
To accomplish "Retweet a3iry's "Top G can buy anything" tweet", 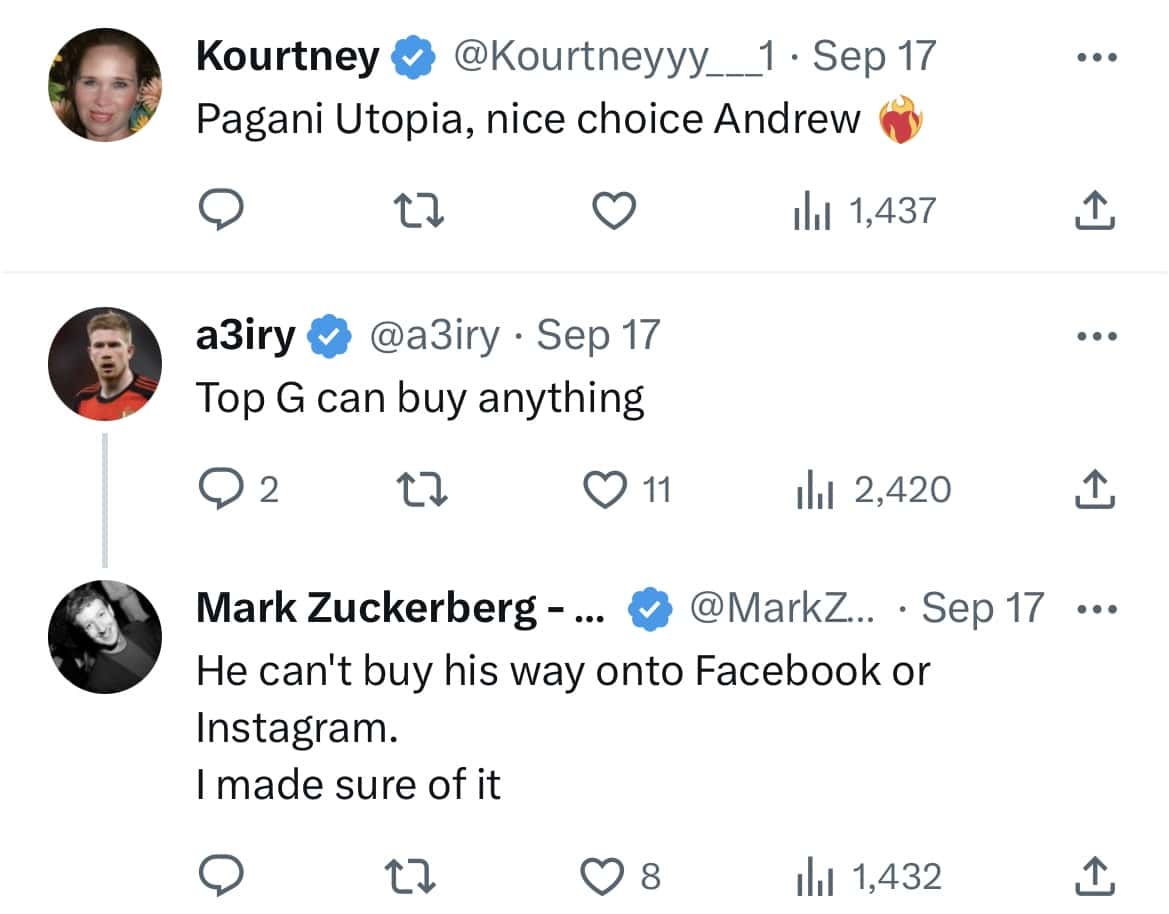I will (421, 489).
